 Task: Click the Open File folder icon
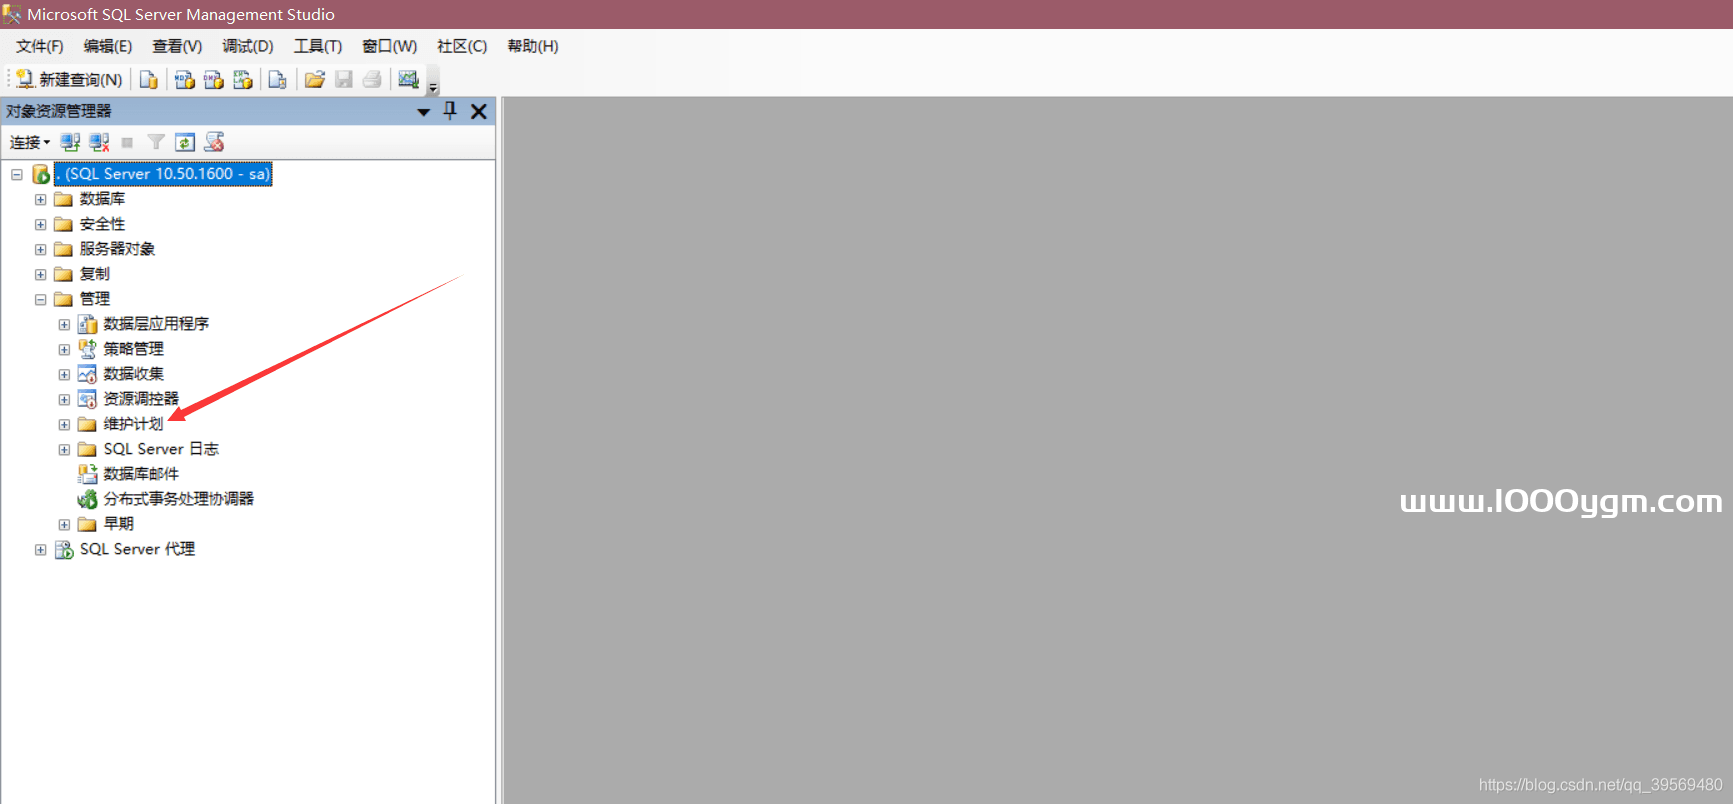pos(314,79)
